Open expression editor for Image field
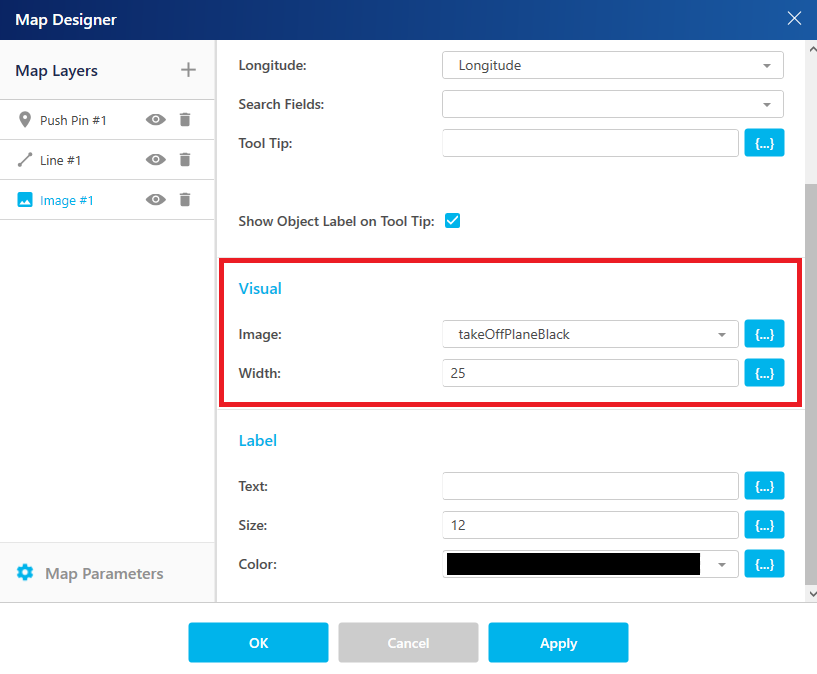Screen dimensions: 817x674 pyautogui.click(x=764, y=334)
